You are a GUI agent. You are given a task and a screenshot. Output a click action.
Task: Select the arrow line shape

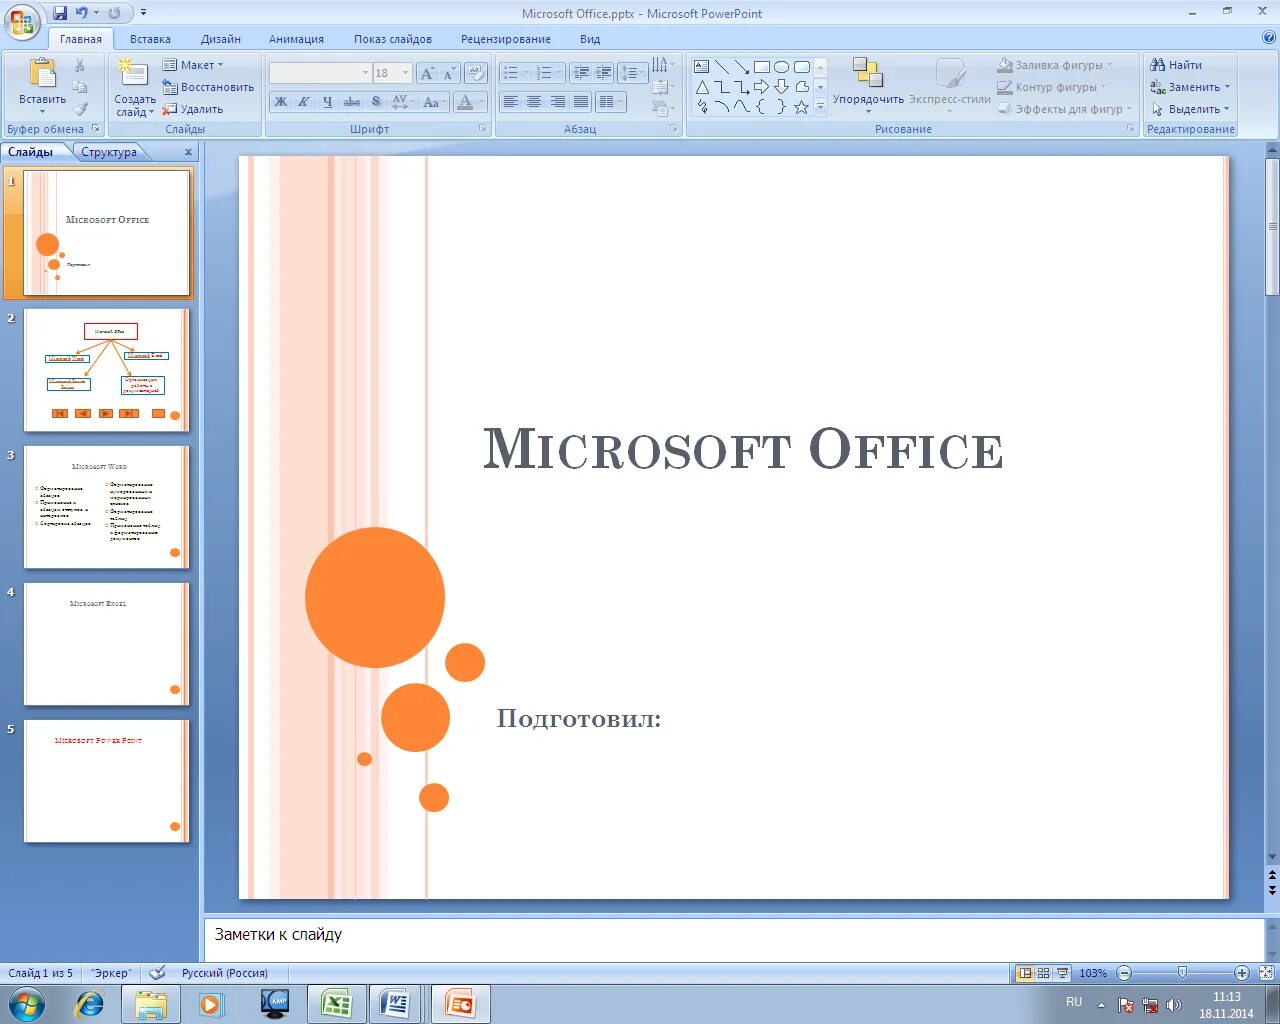[x=741, y=67]
